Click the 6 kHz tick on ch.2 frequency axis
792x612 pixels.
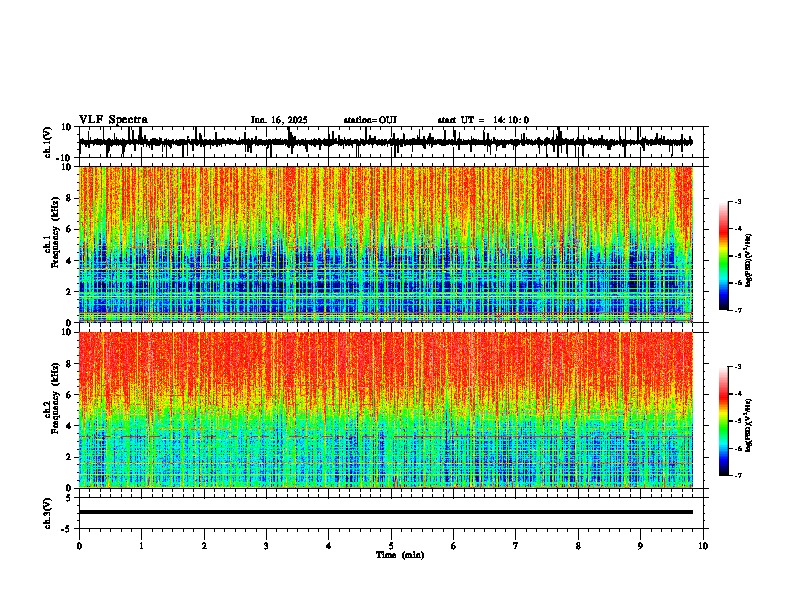[70, 395]
